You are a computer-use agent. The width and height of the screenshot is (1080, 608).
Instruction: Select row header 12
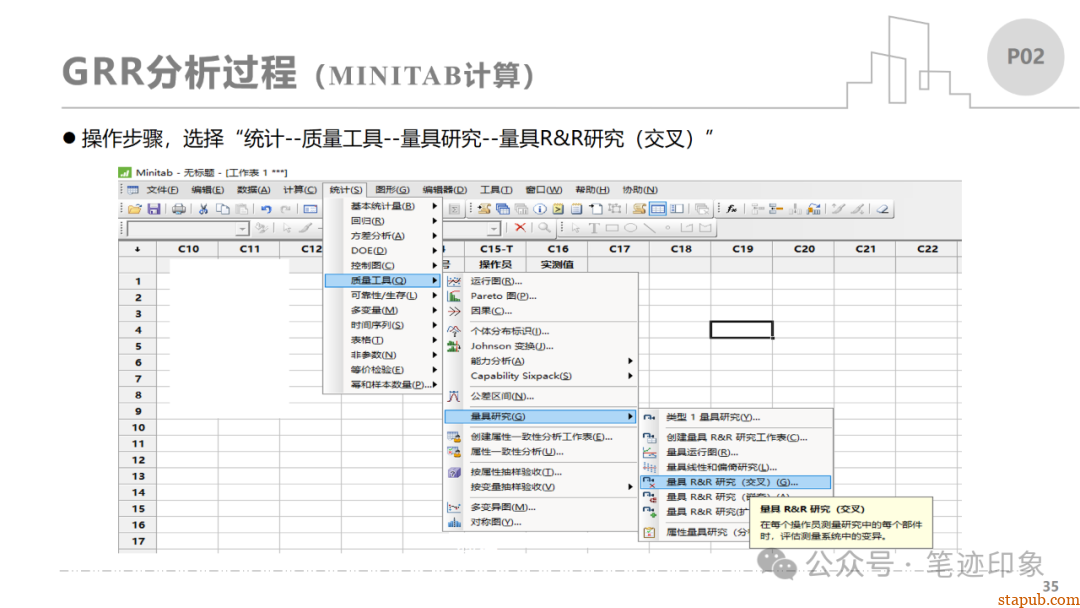click(x=138, y=460)
